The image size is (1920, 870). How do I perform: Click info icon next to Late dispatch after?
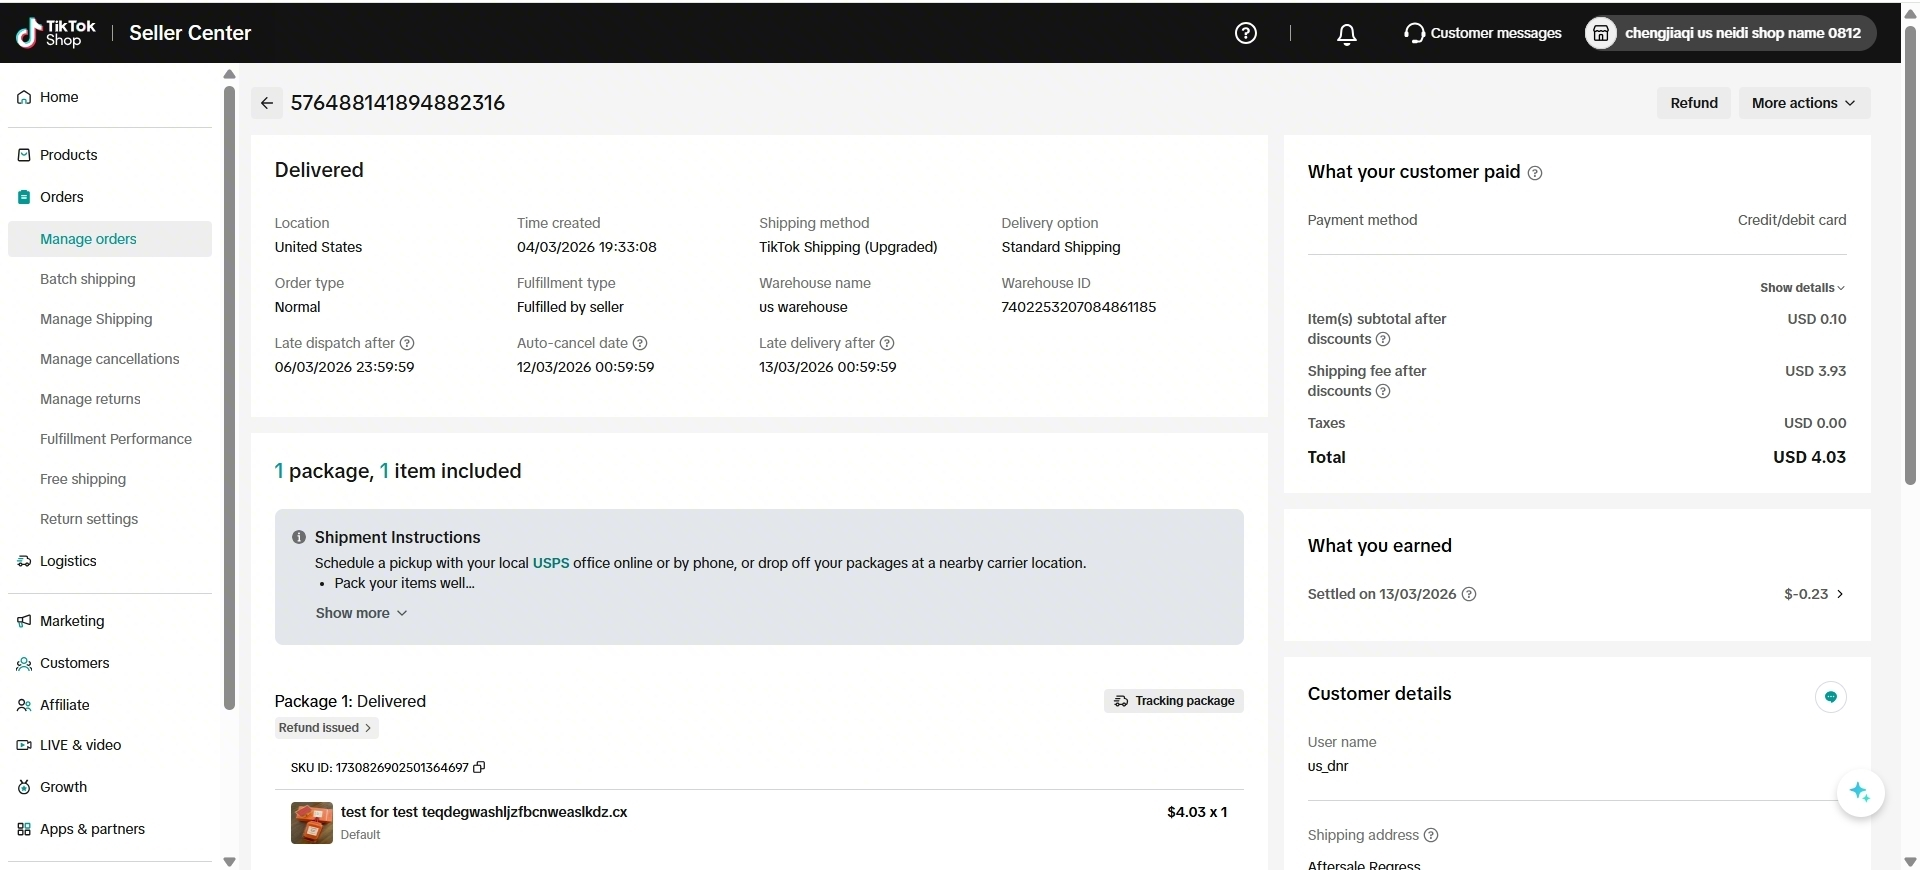coord(407,343)
